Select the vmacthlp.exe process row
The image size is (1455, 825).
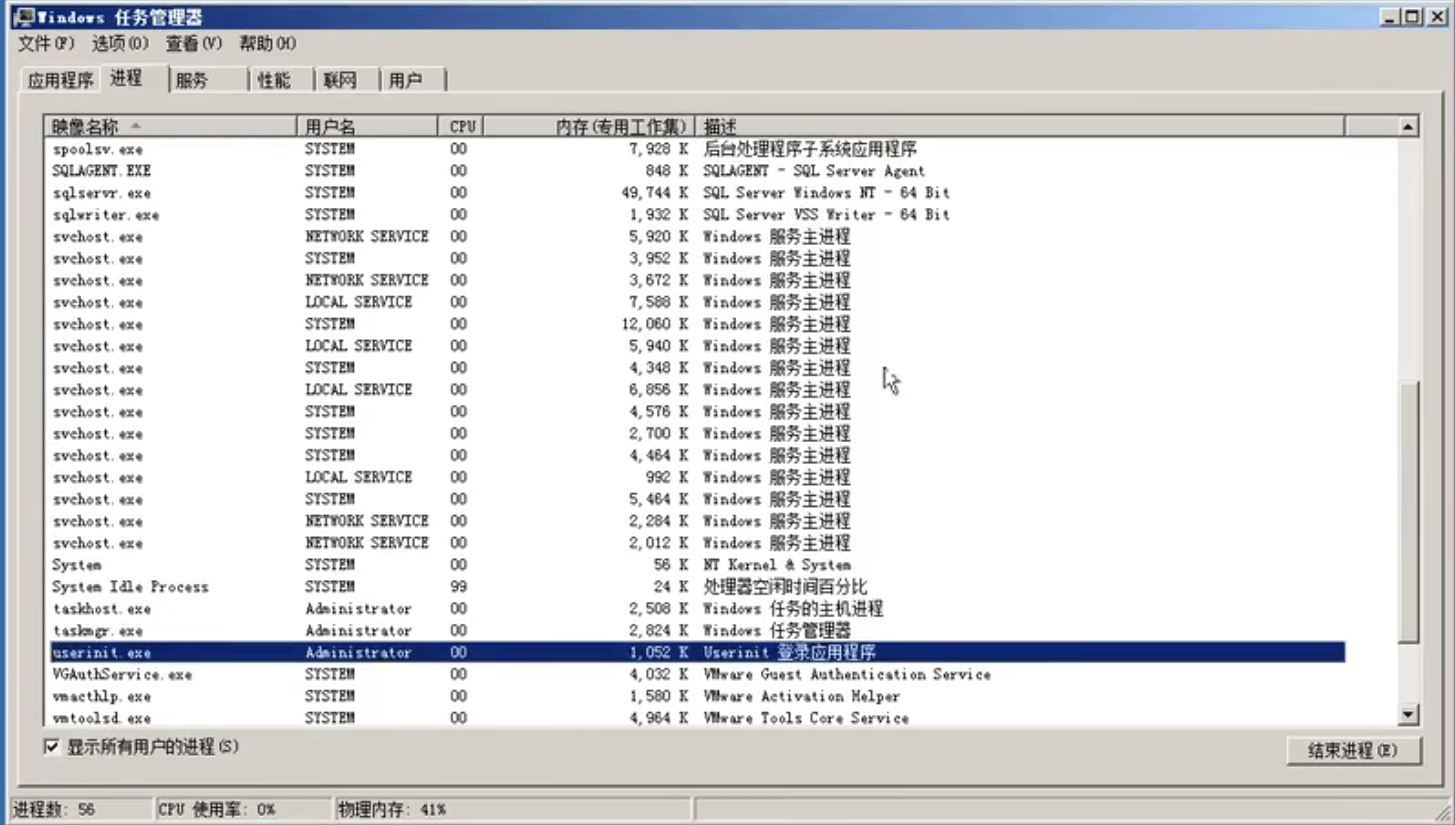tap(697, 696)
